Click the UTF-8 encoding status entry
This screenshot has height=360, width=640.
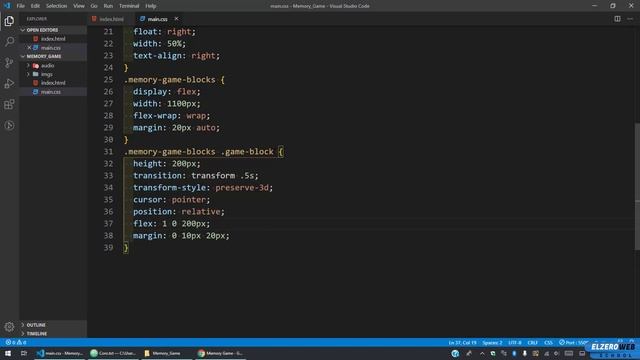point(514,342)
